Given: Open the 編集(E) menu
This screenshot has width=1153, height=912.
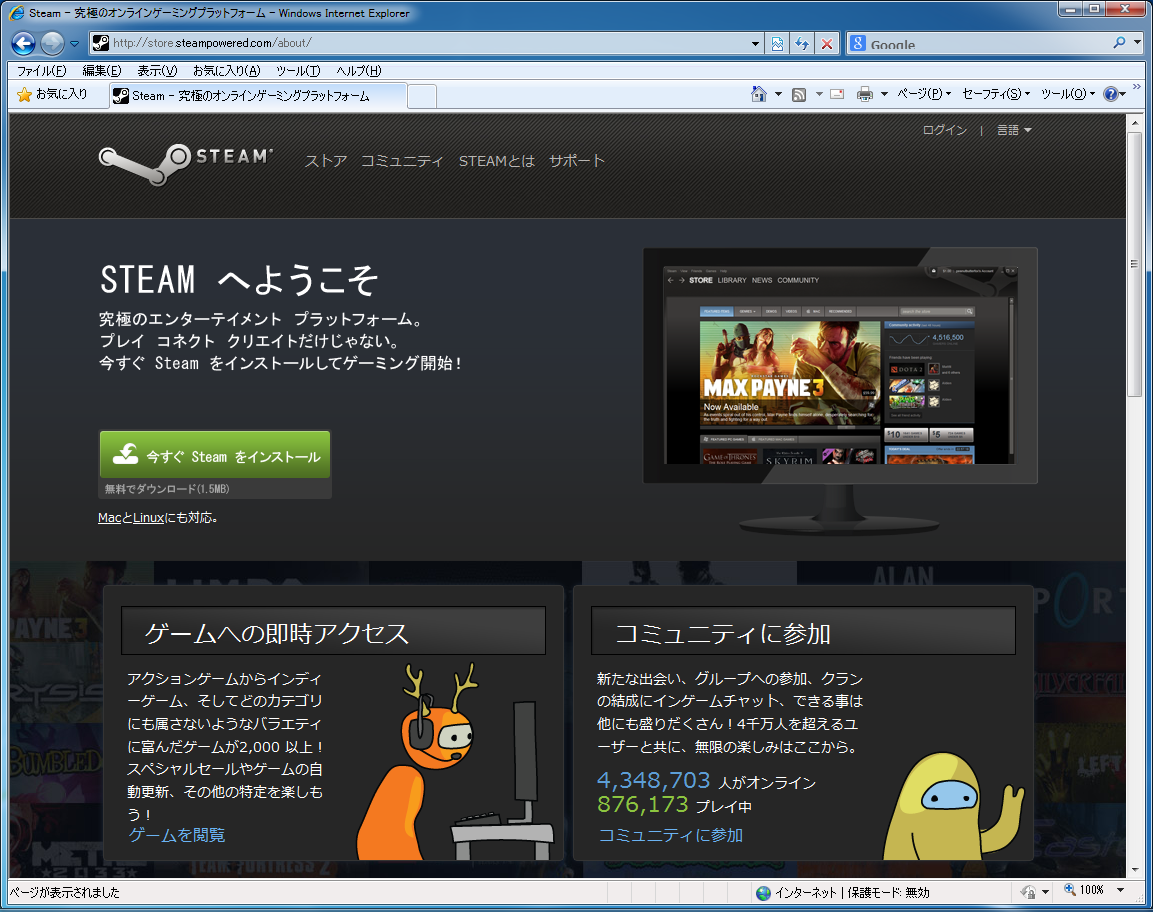Looking at the screenshot, I should [101, 71].
